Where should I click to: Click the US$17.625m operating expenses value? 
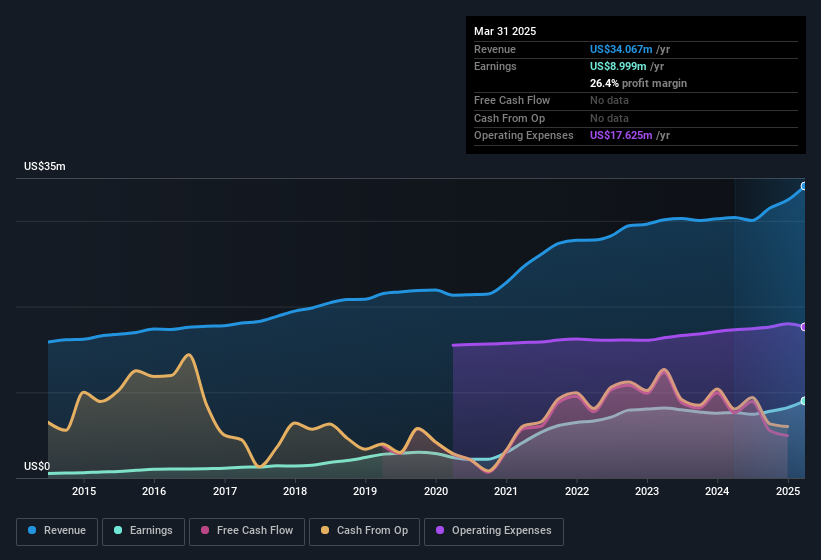tap(621, 136)
